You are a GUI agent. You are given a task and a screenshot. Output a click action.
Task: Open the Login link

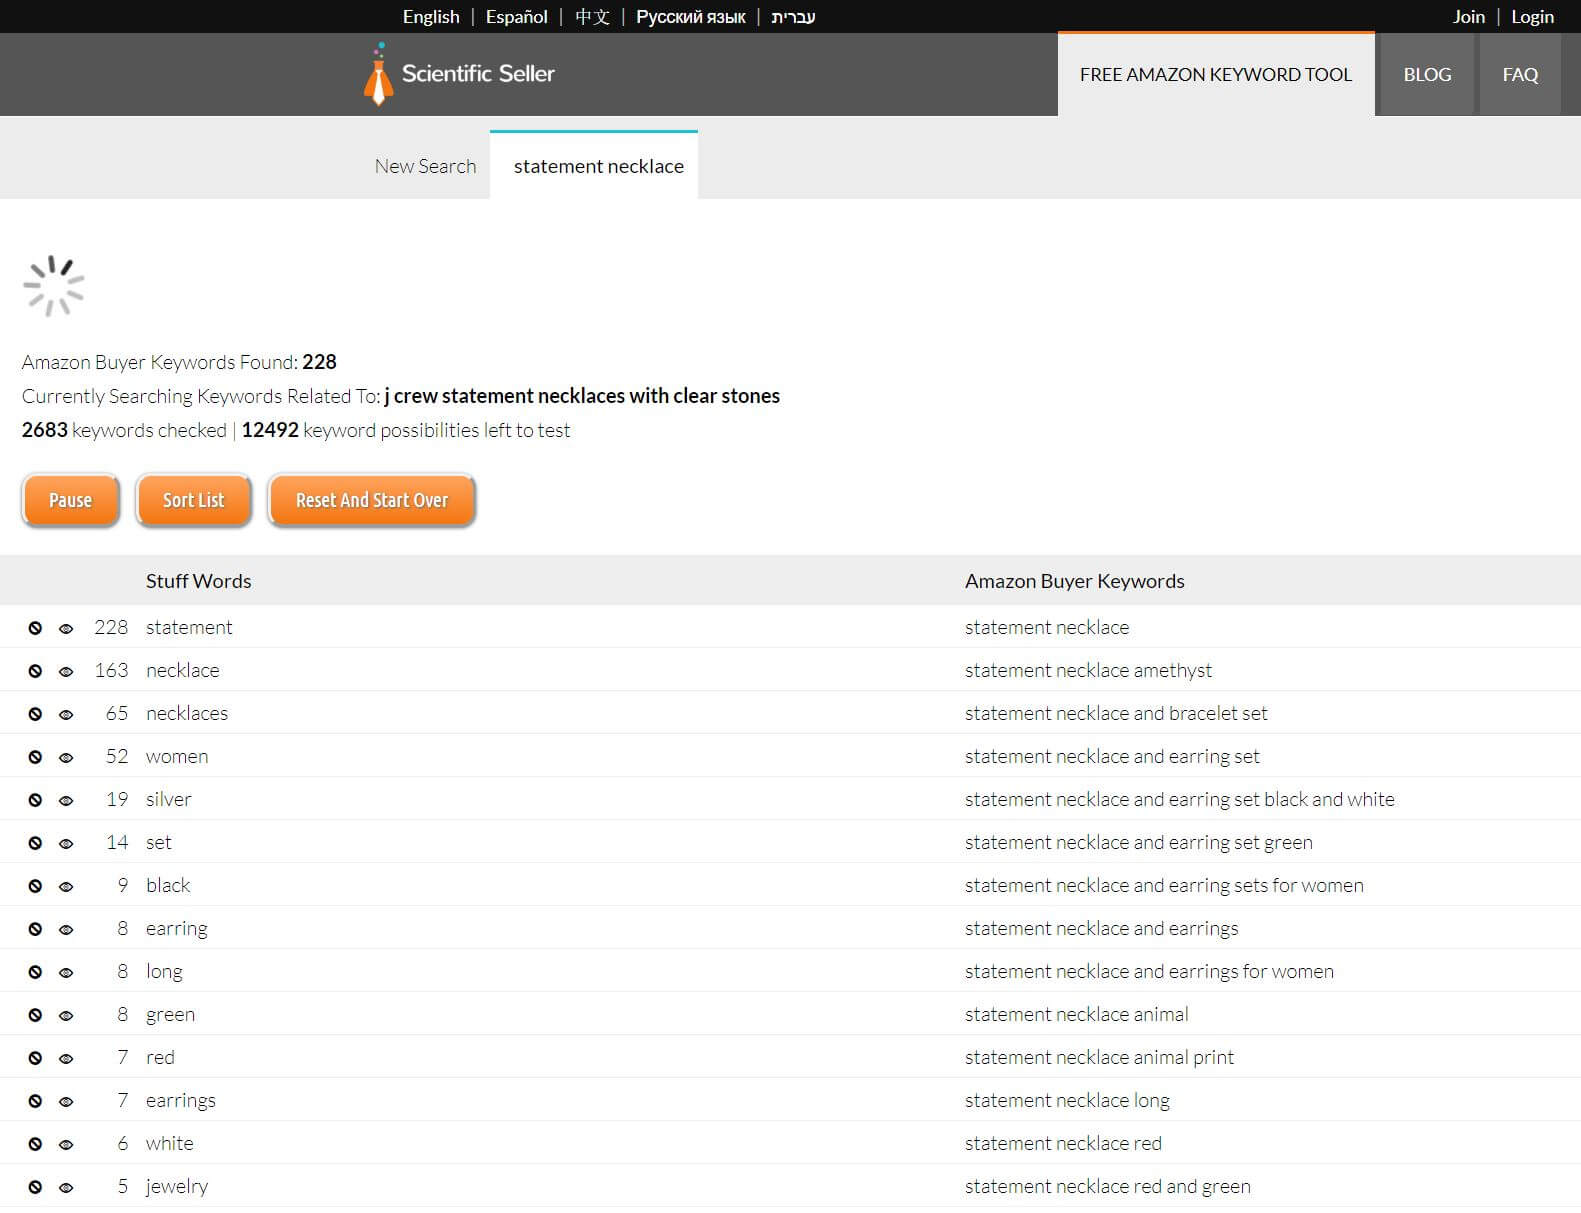tap(1531, 17)
